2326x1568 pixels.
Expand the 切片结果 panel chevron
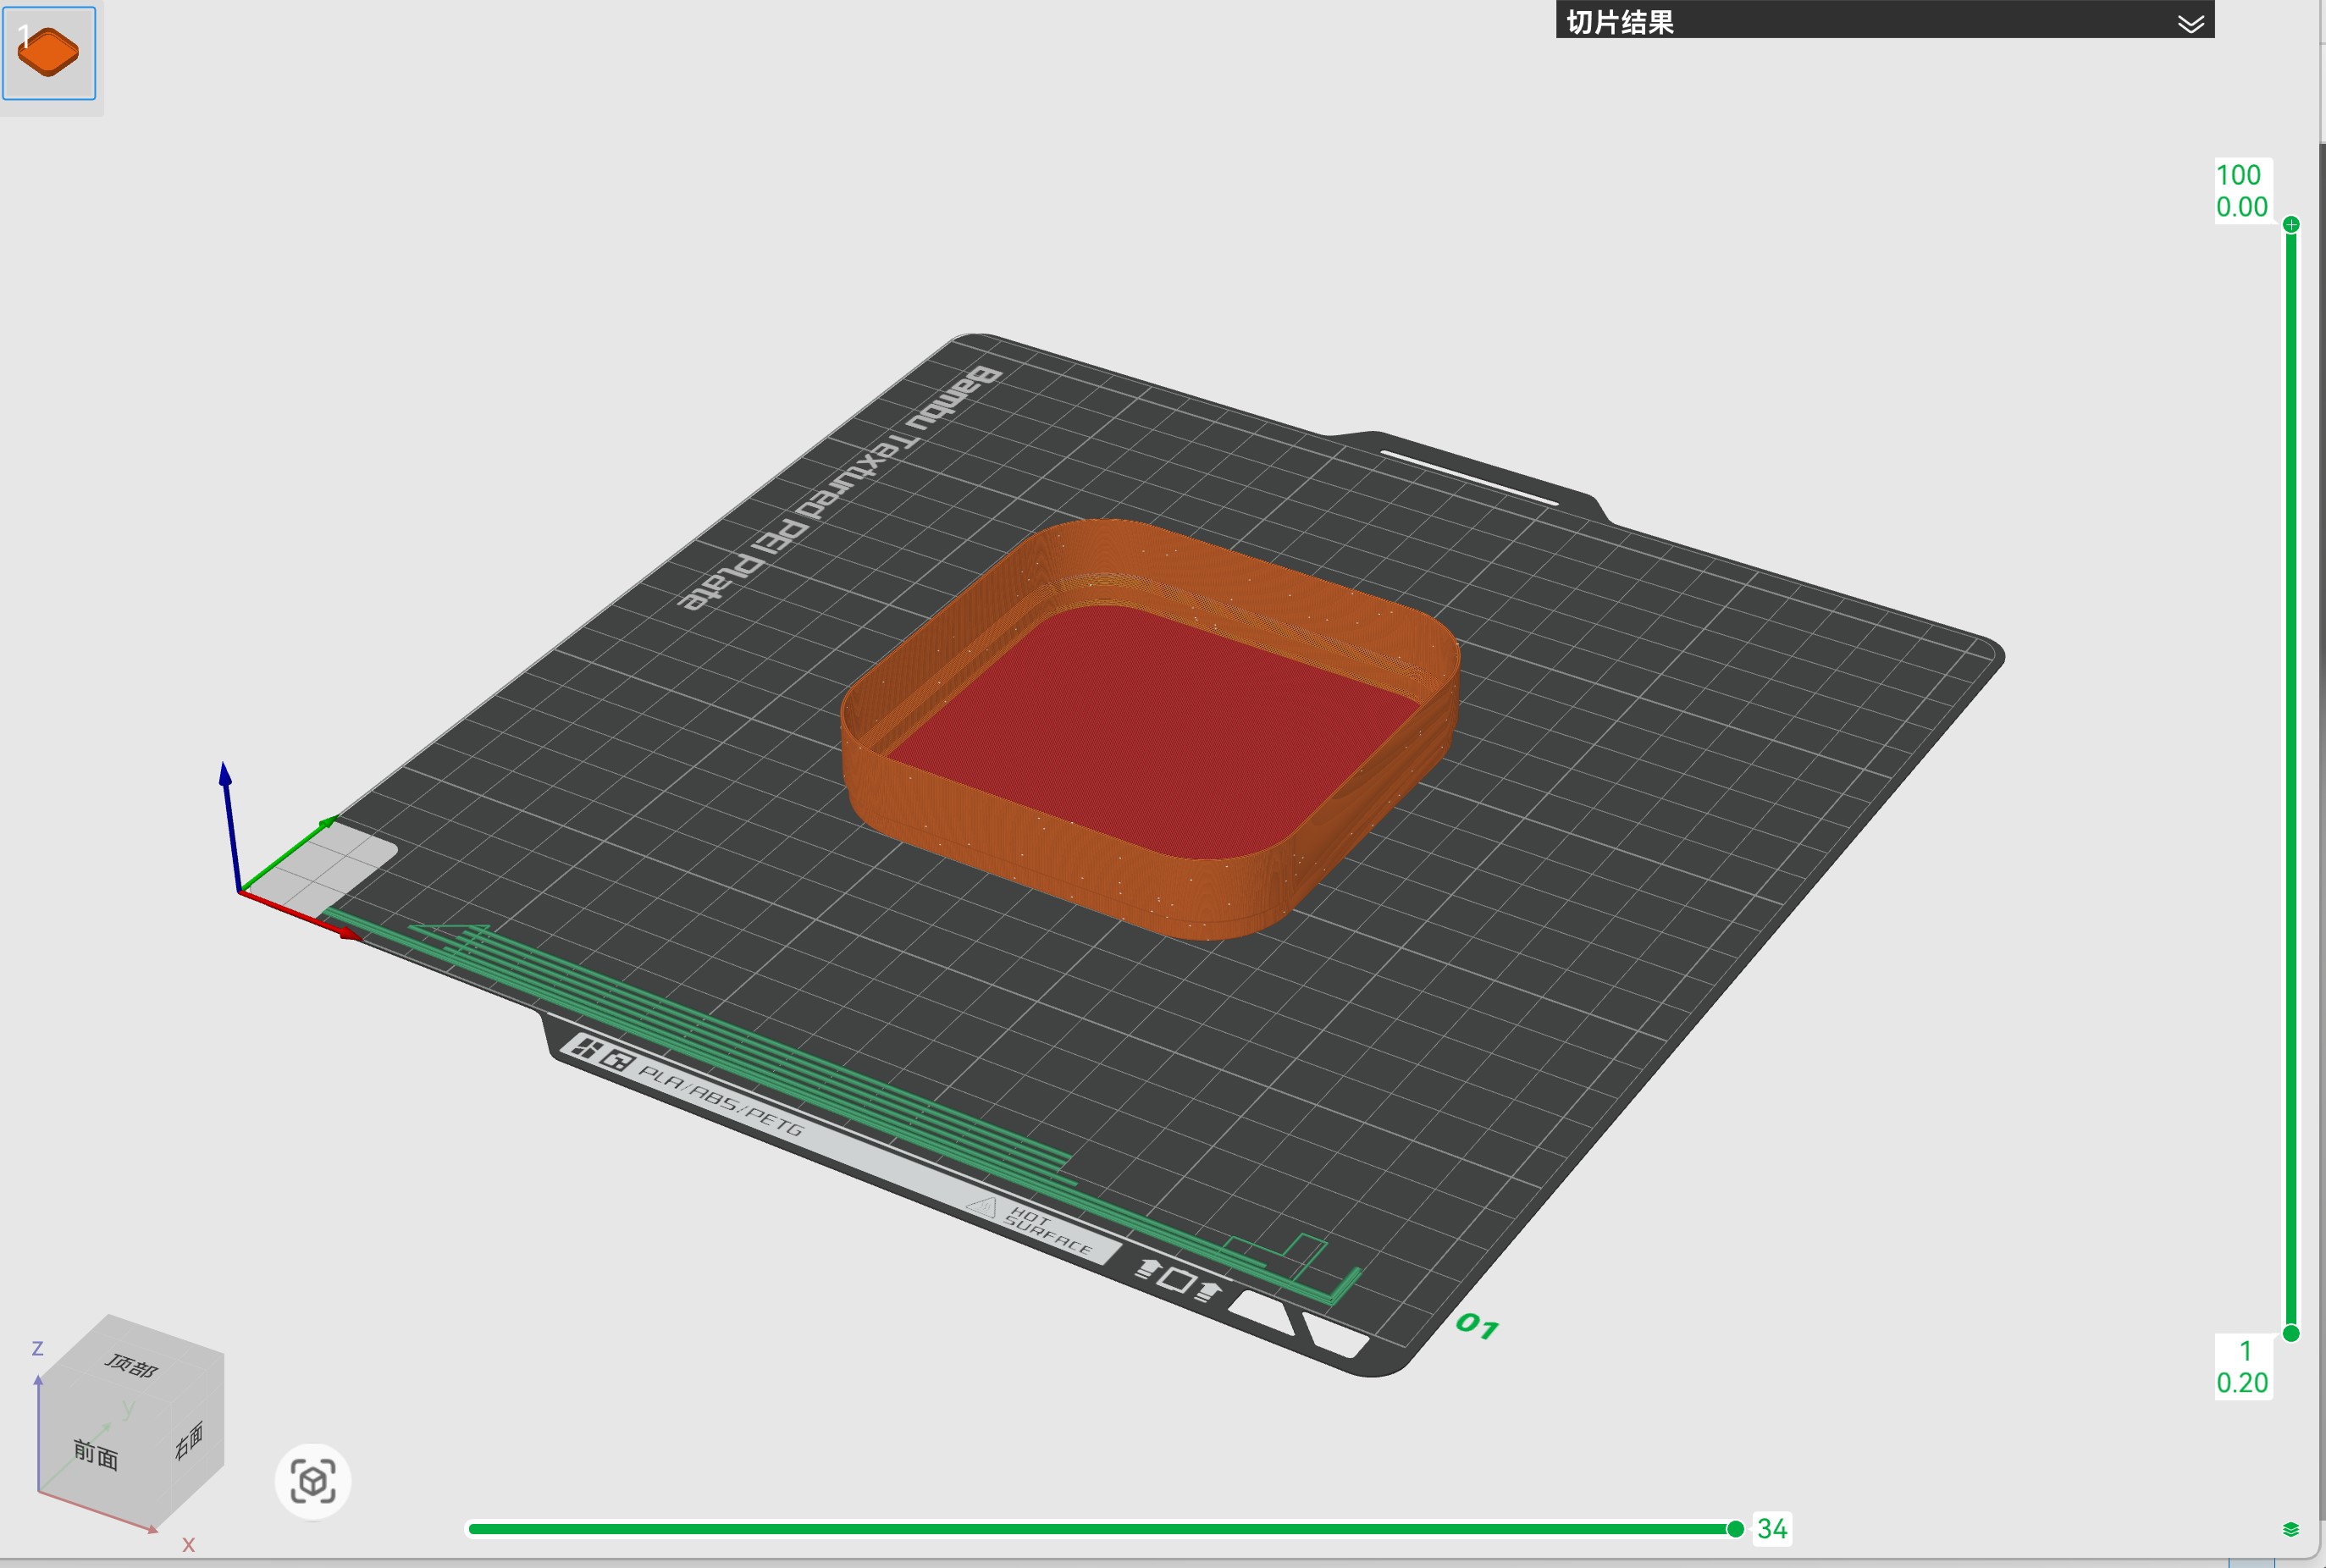point(2191,24)
